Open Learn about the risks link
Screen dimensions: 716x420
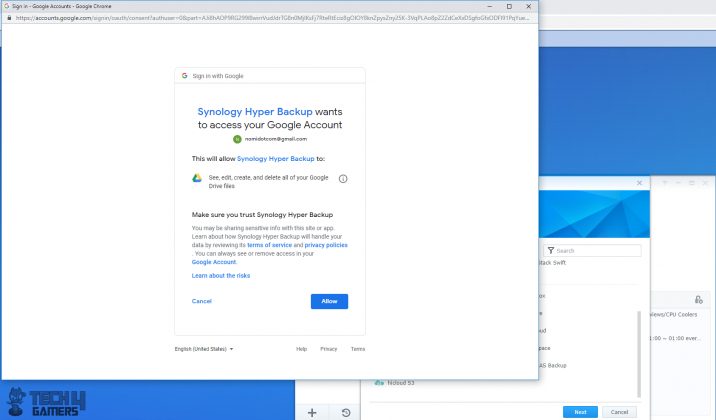click(x=221, y=276)
